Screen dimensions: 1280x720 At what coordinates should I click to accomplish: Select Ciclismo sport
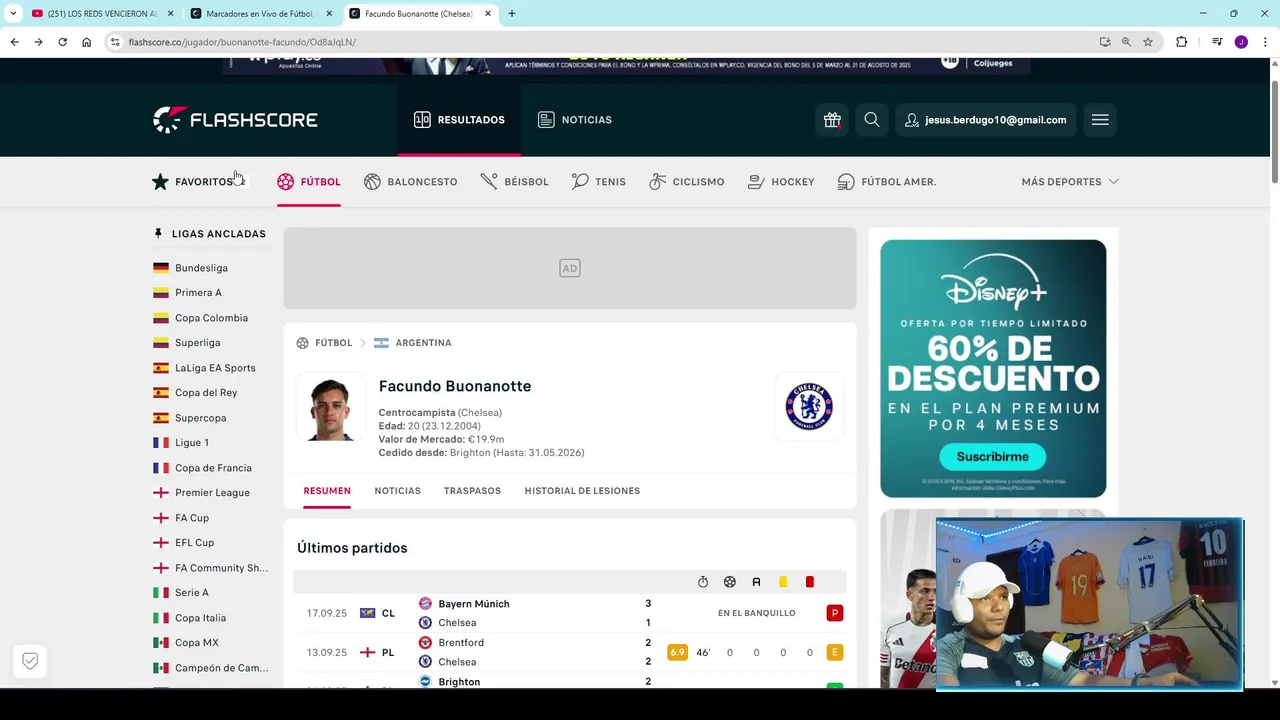pyautogui.click(x=687, y=182)
